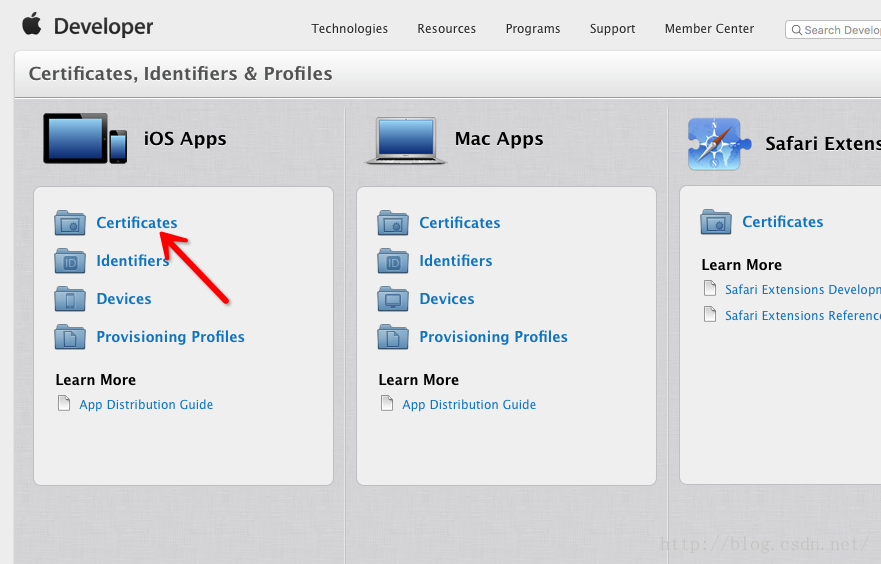Click the Mac Apps Identifiers folder icon

point(393,261)
